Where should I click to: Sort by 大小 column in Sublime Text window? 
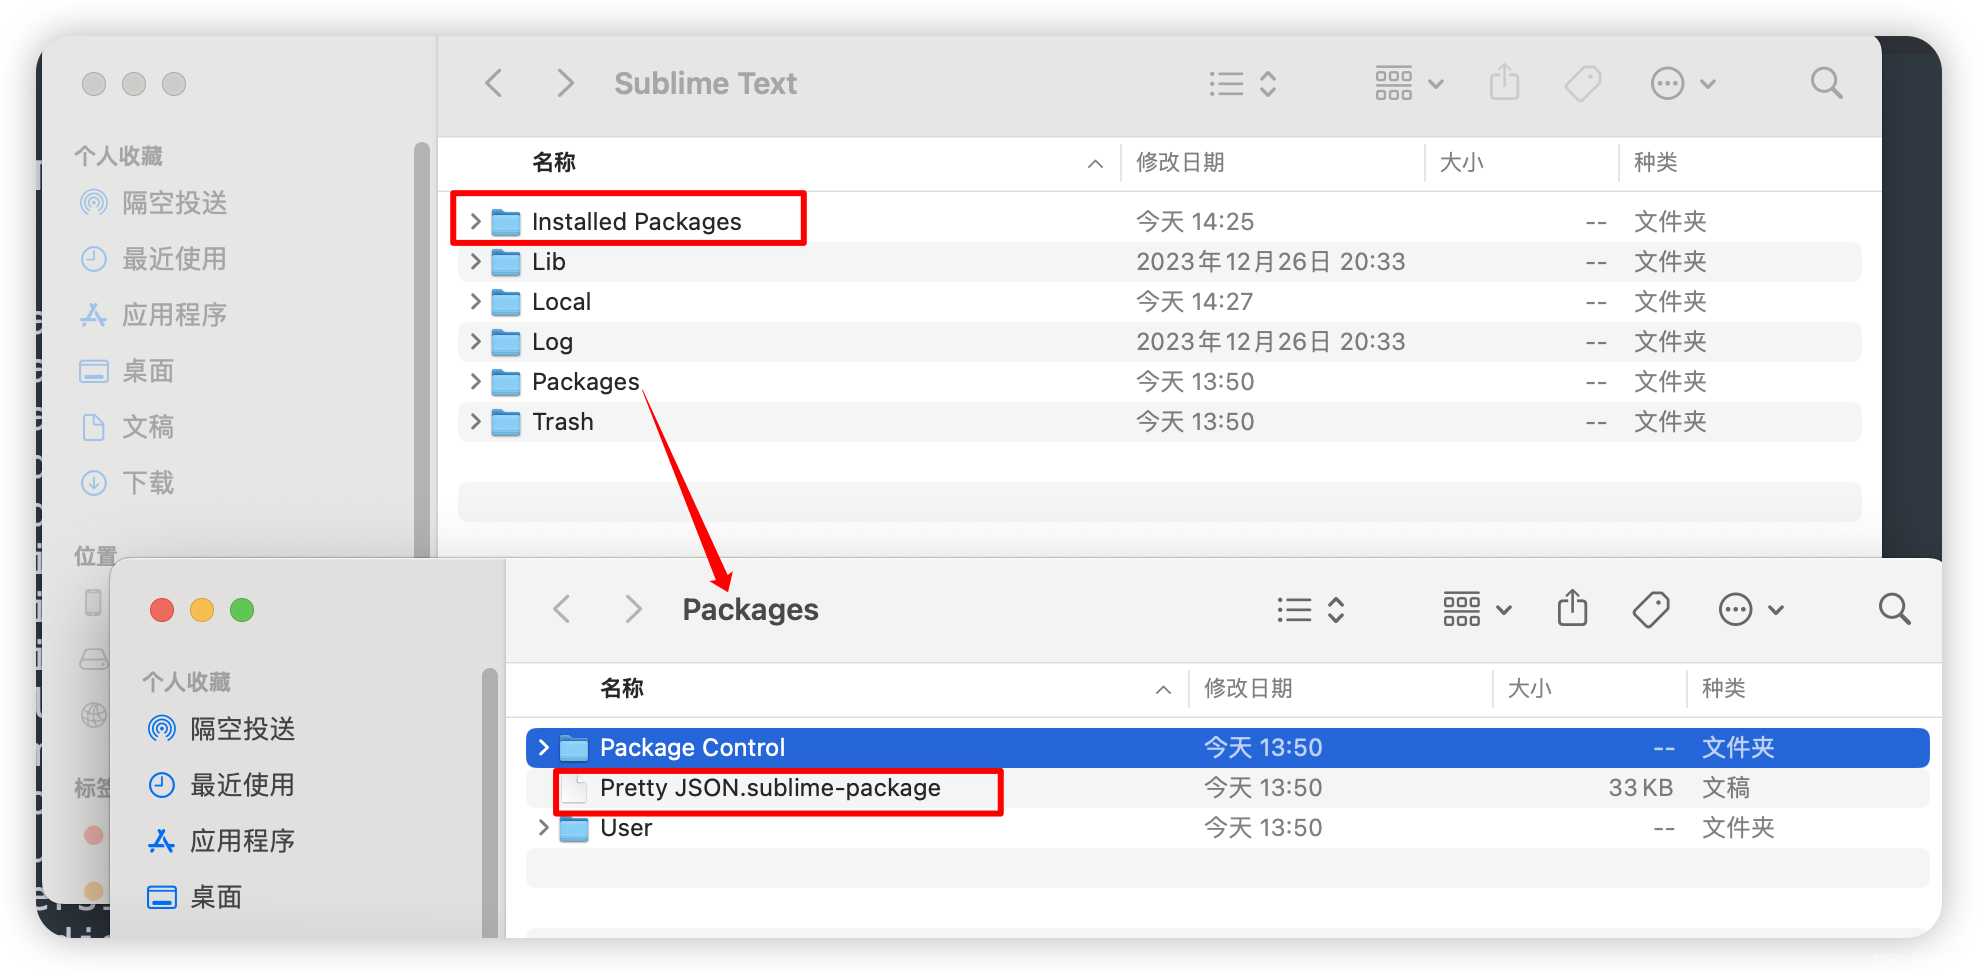point(1461,162)
